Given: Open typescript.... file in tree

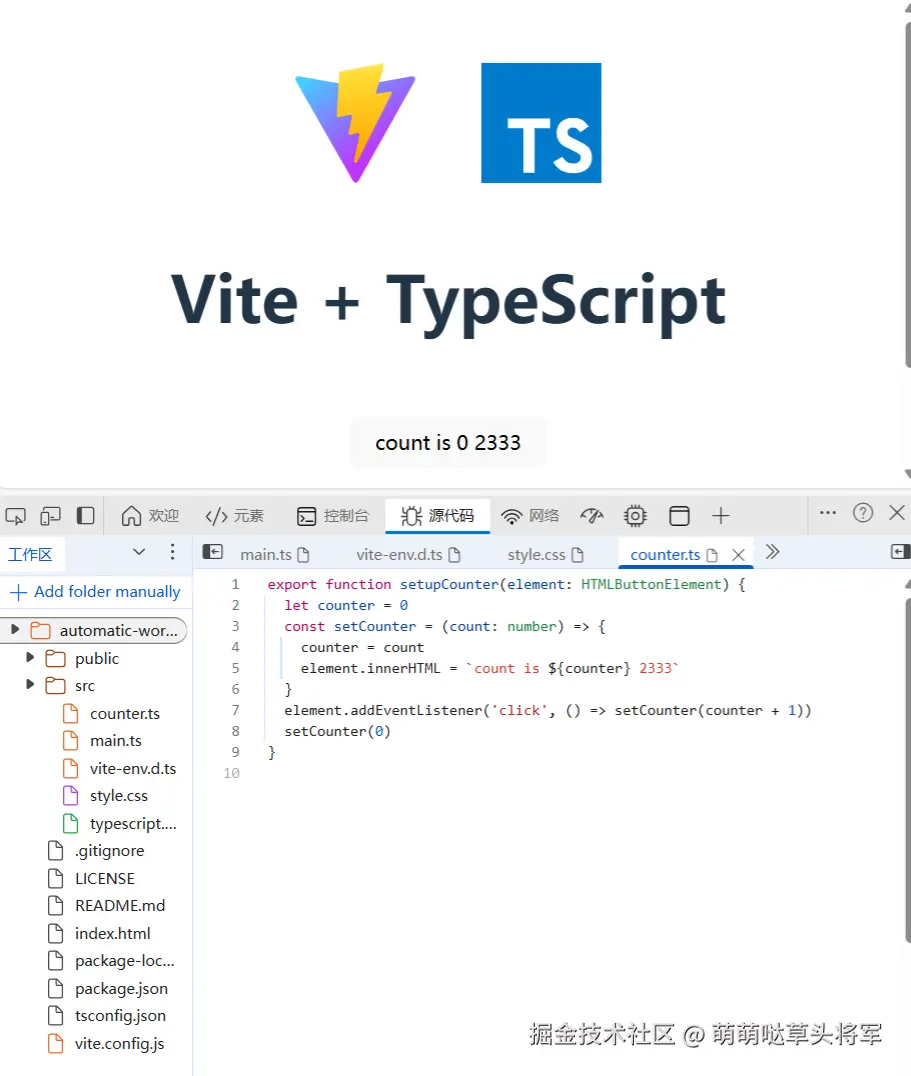Looking at the screenshot, I should (132, 823).
